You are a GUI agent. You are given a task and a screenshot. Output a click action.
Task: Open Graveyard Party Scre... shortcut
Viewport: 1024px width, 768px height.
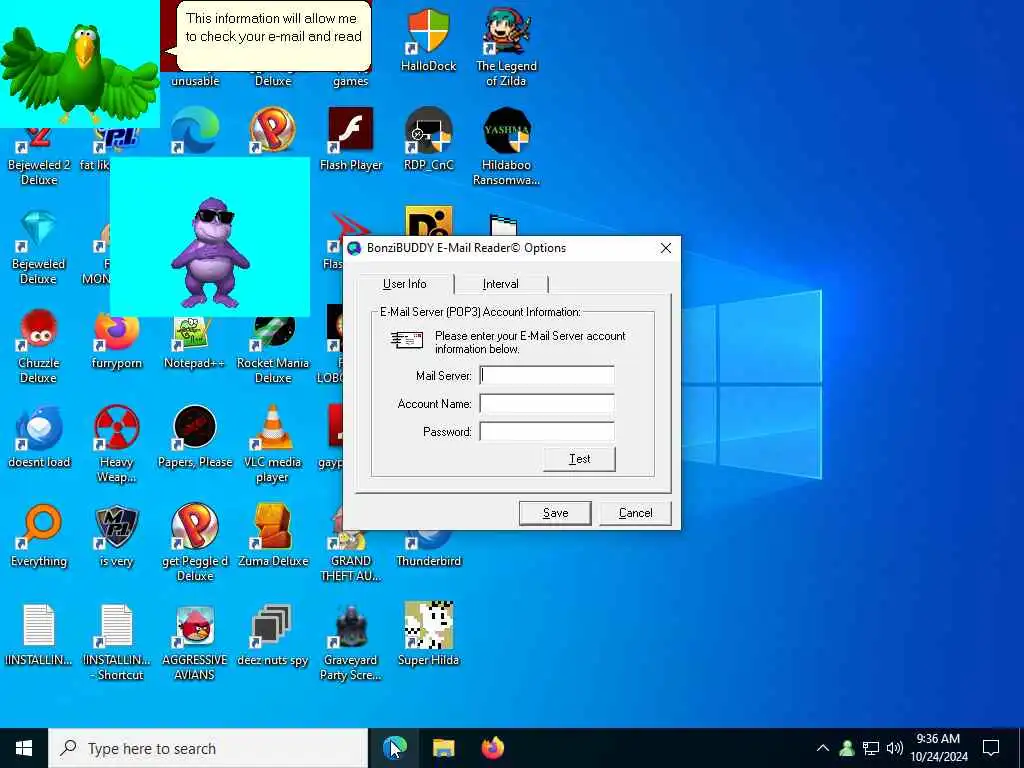coord(351,642)
